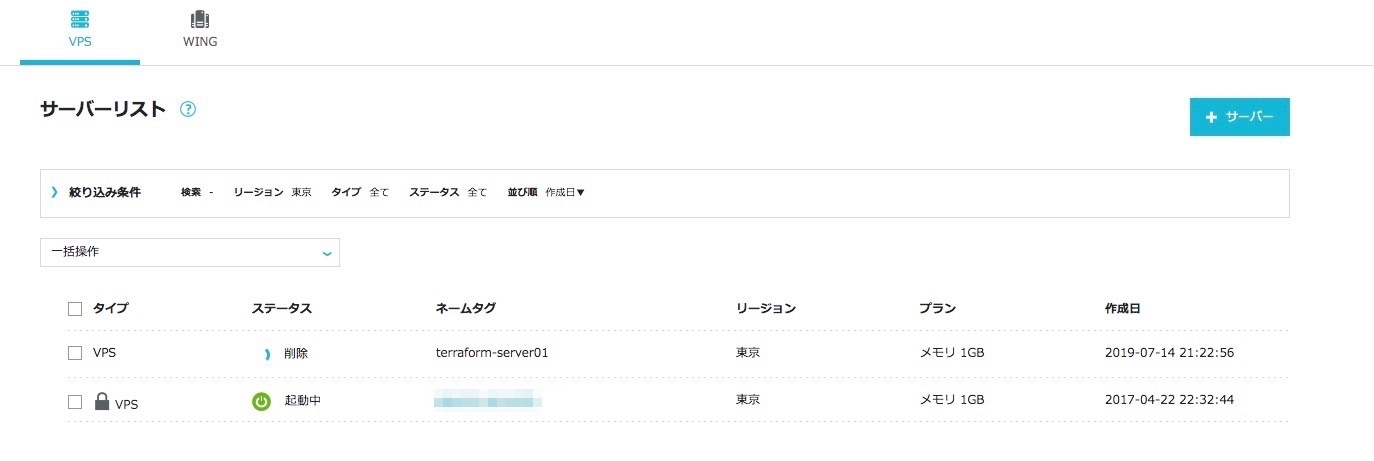Viewport: 1374px width, 461px height.
Task: Click the リージョン 東京 filter value
Action: pos(301,192)
